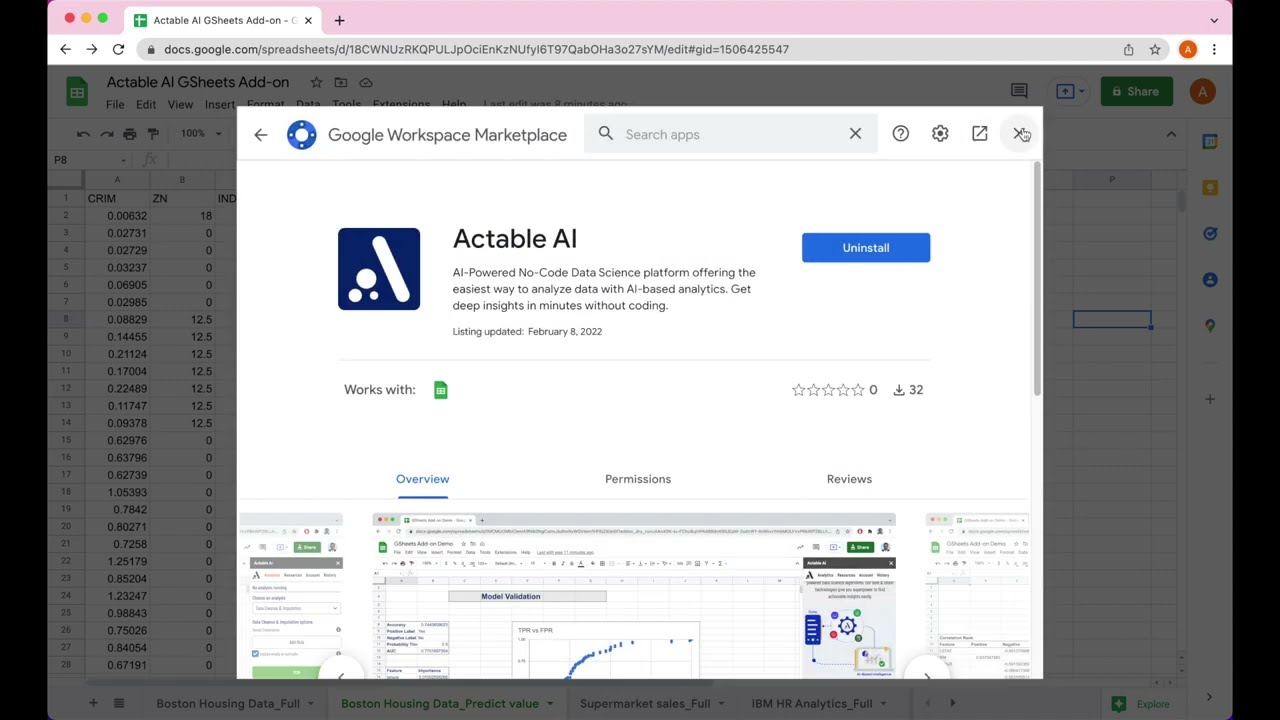The width and height of the screenshot is (1280, 720).
Task: Clear the Search apps field
Action: pyautogui.click(x=855, y=134)
